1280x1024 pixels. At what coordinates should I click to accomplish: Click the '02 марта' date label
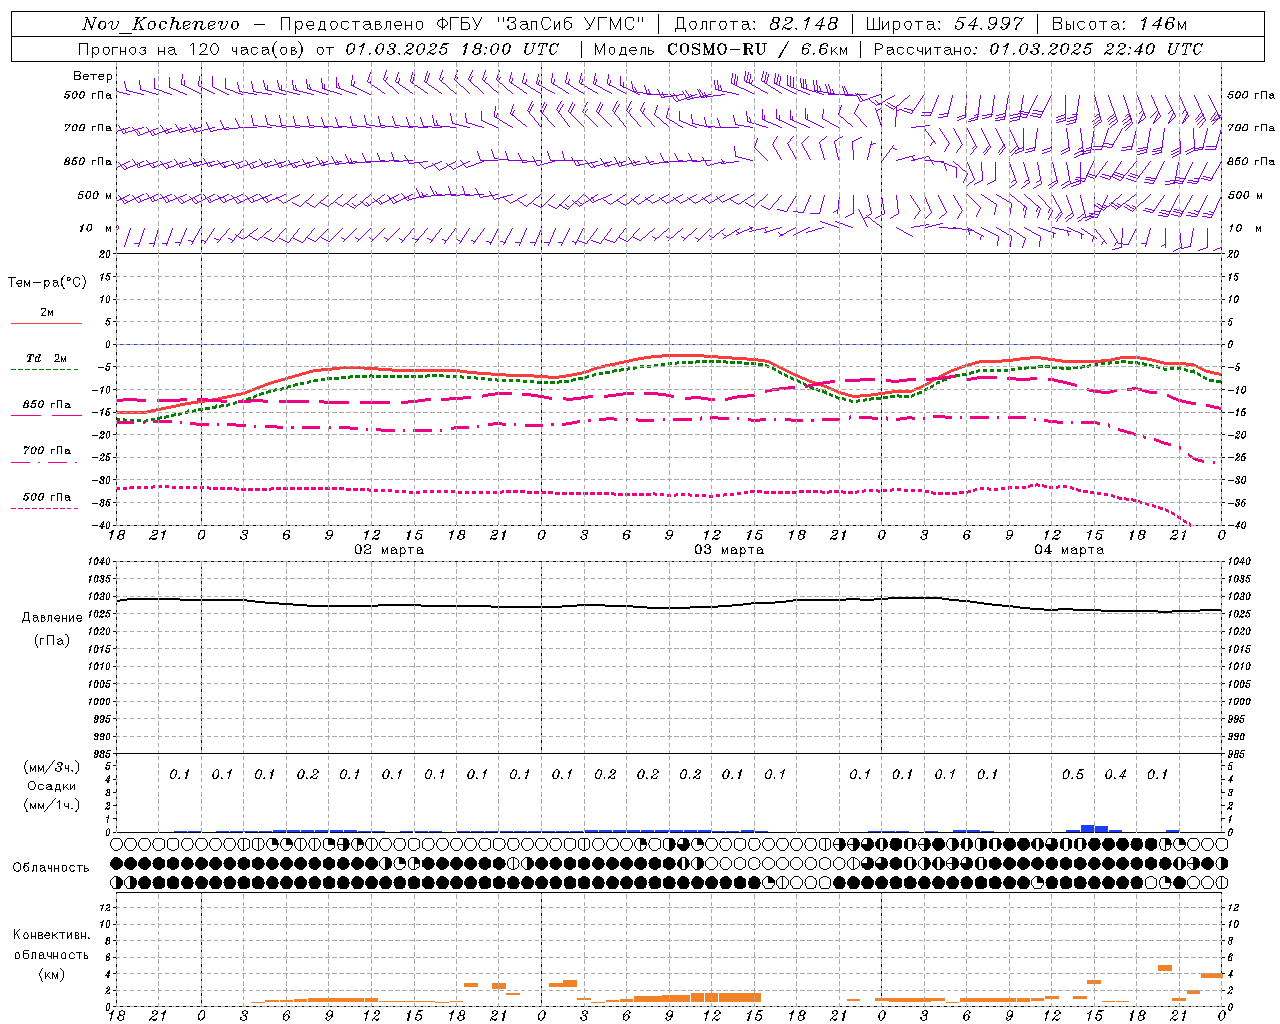point(389,550)
